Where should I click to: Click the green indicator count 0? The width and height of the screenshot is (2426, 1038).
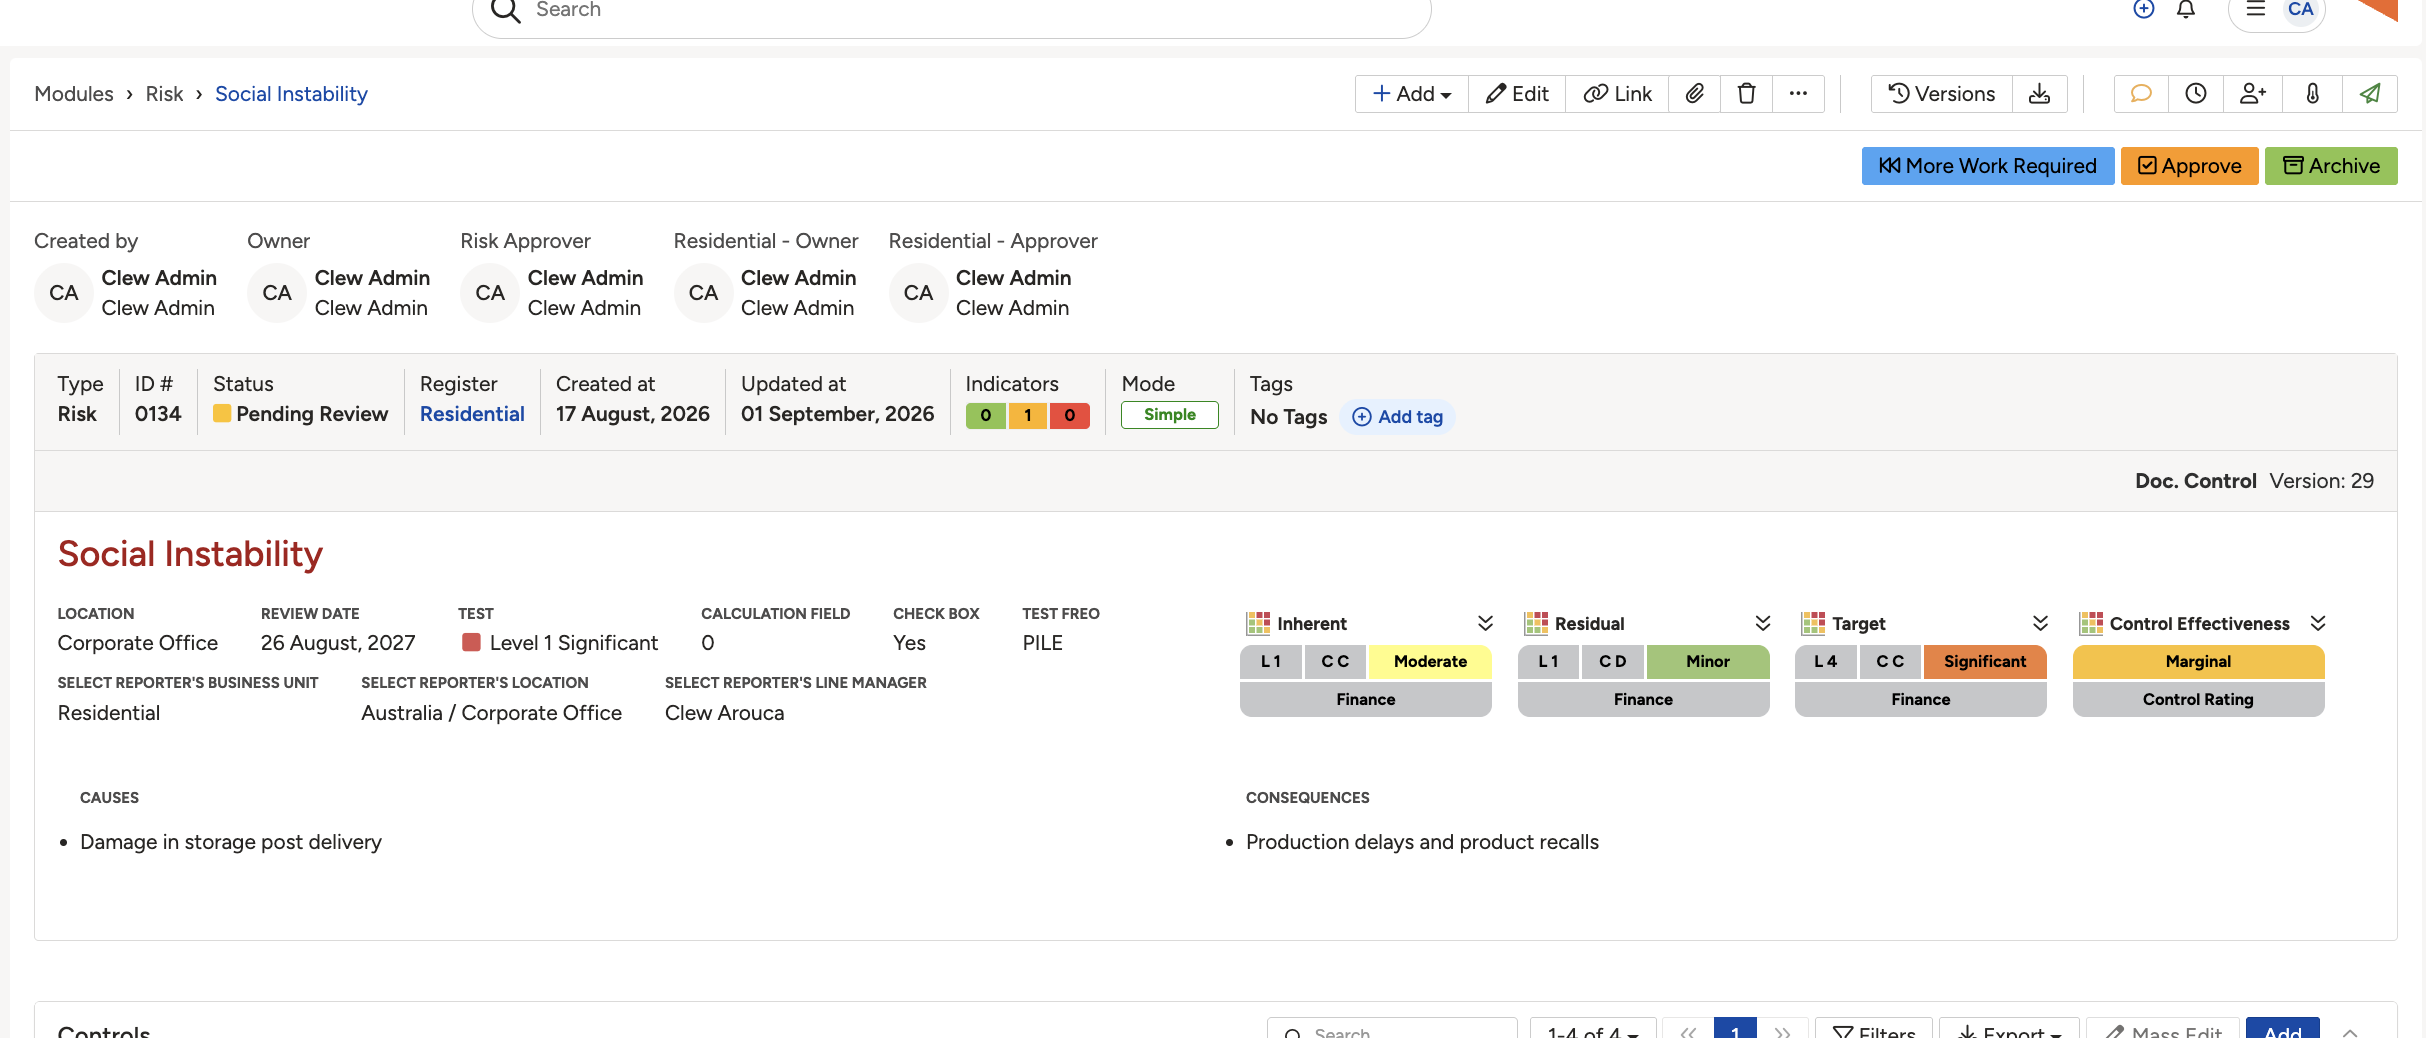tap(986, 415)
